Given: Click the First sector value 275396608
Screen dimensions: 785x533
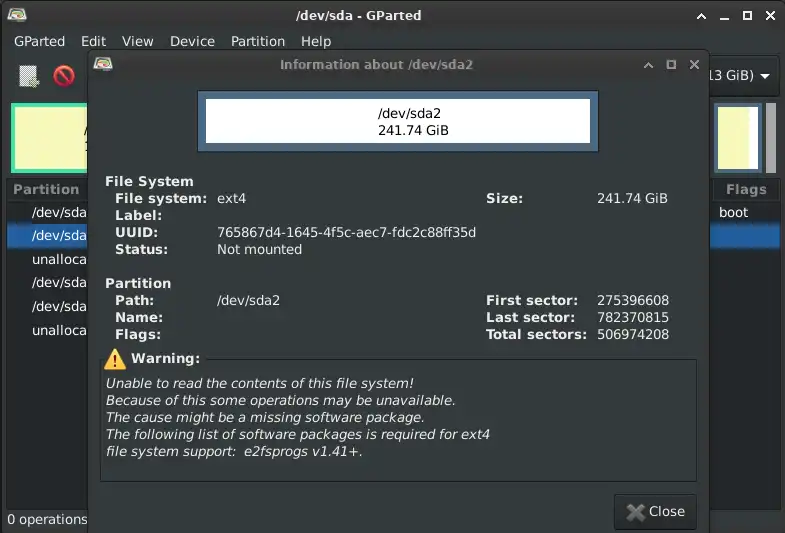Looking at the screenshot, I should tap(633, 300).
